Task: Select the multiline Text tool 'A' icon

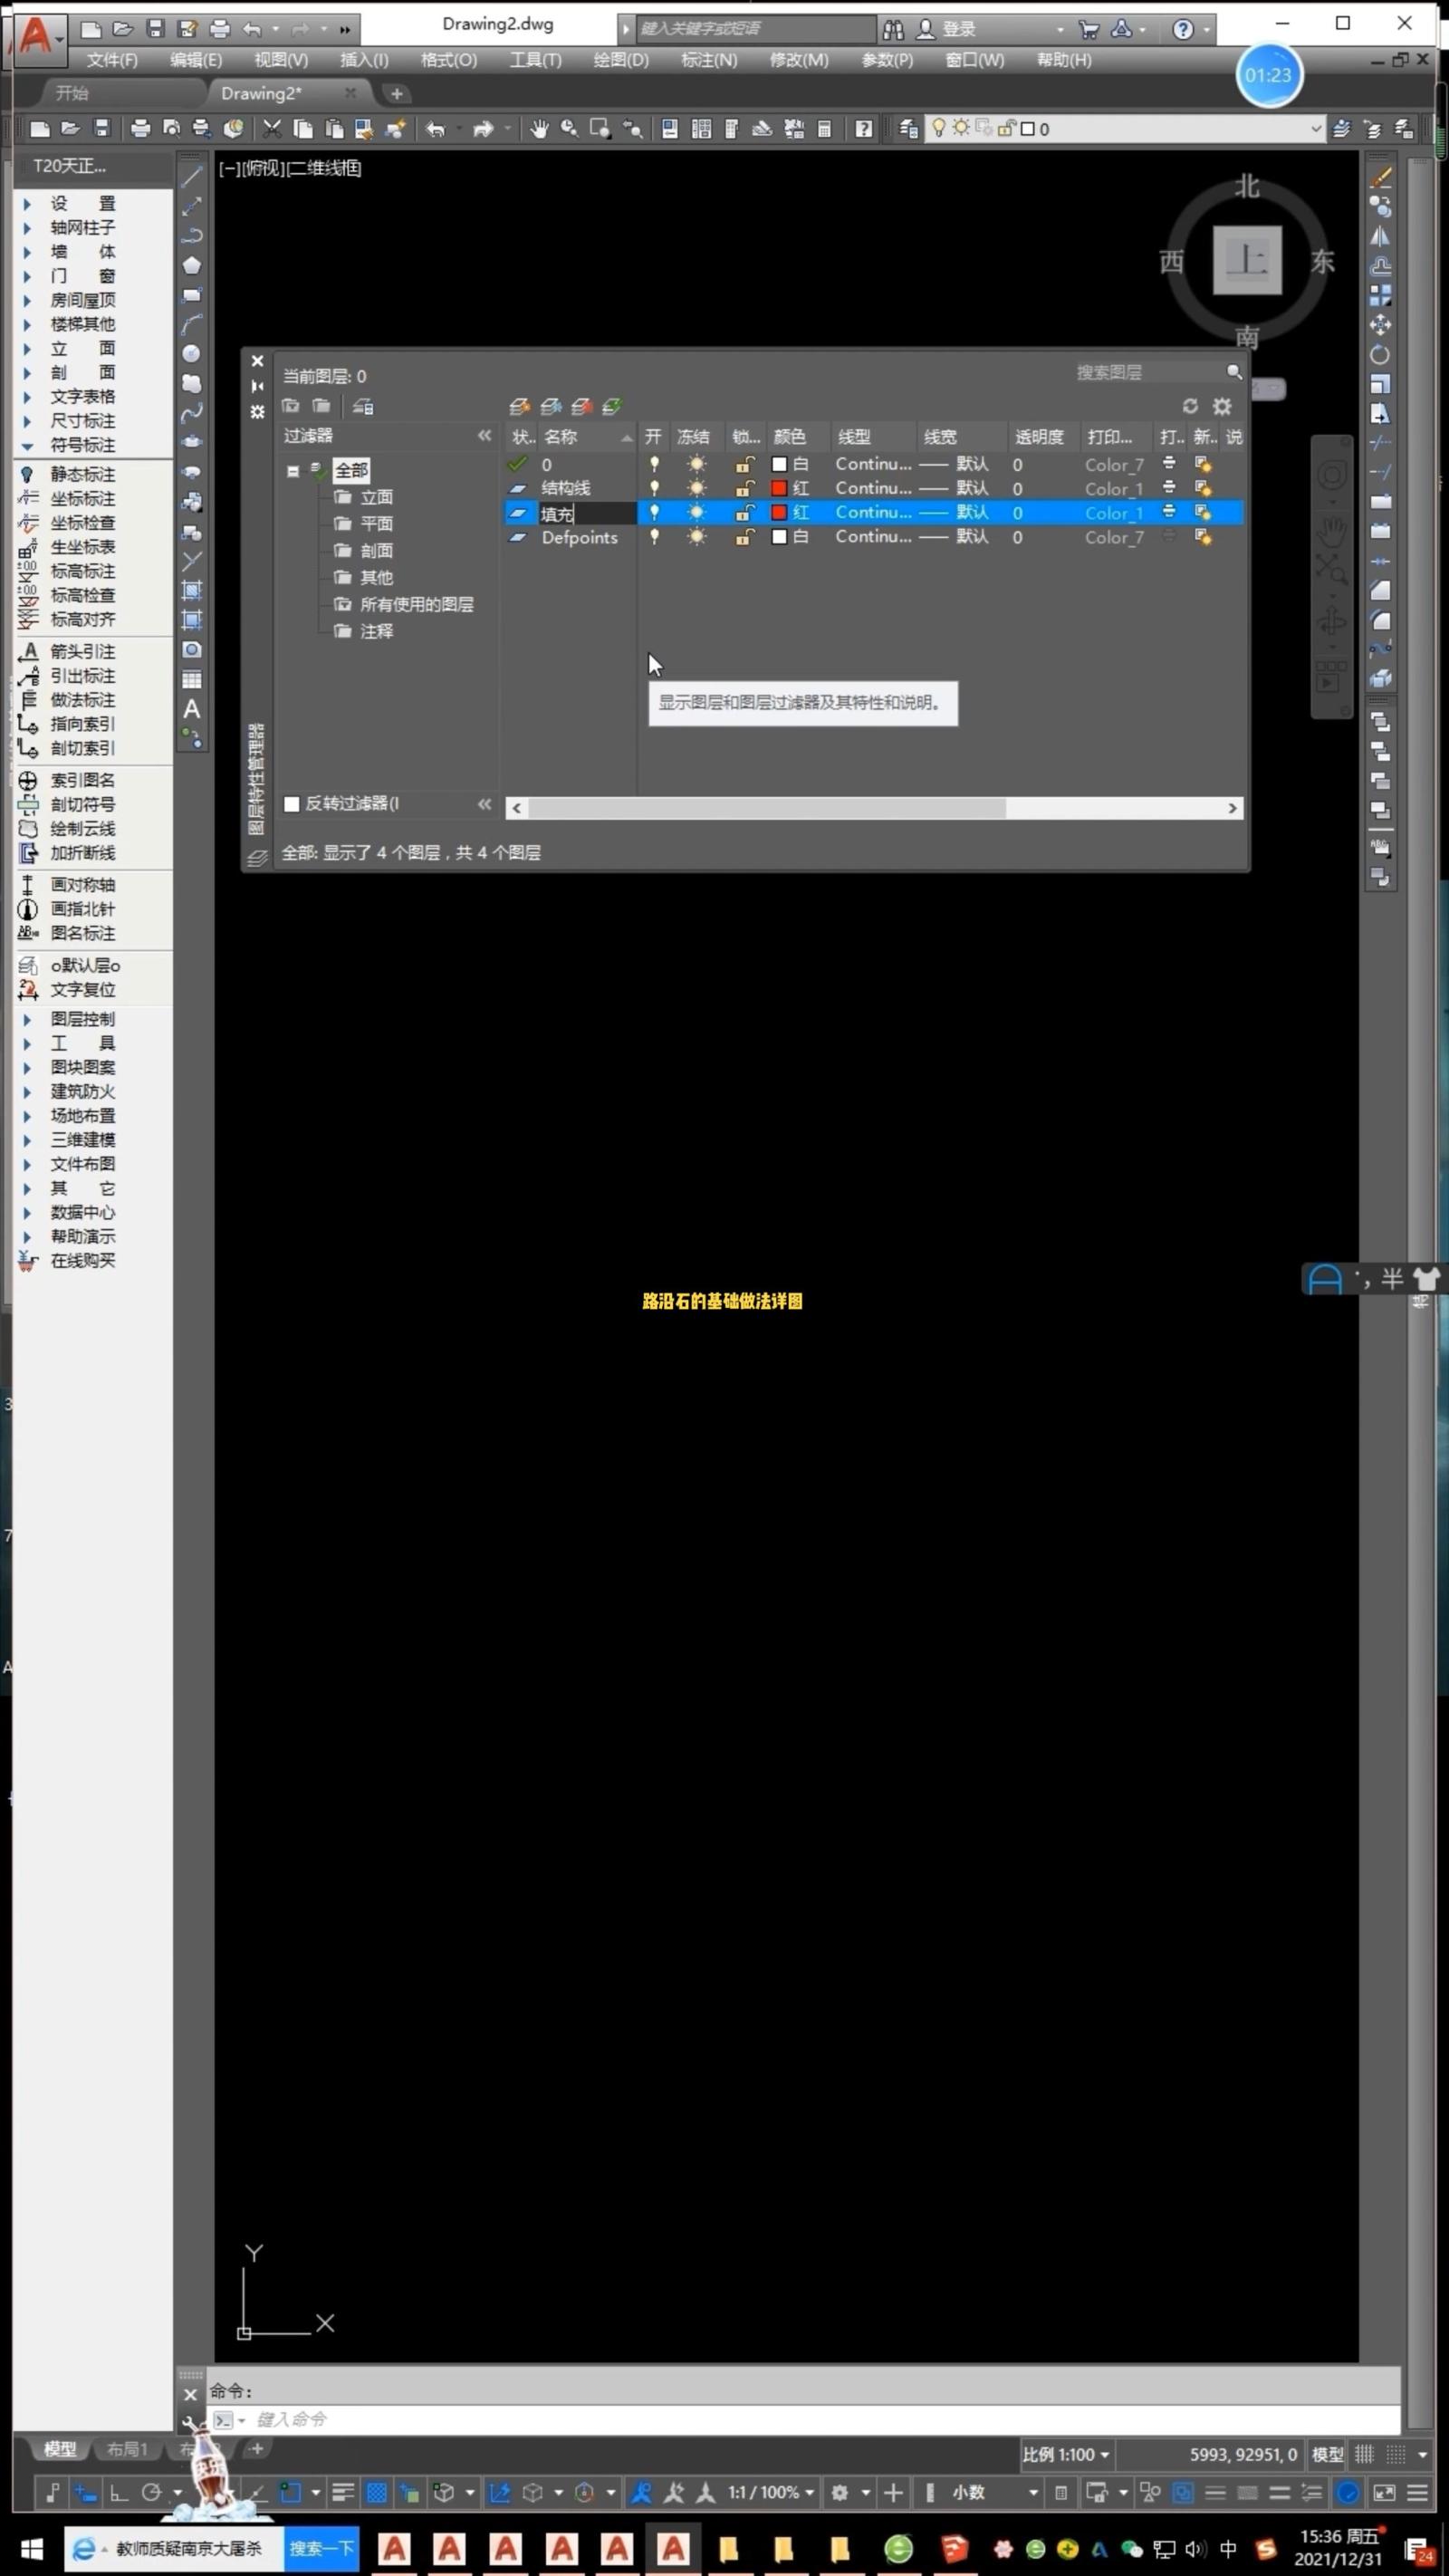Action: [x=192, y=709]
